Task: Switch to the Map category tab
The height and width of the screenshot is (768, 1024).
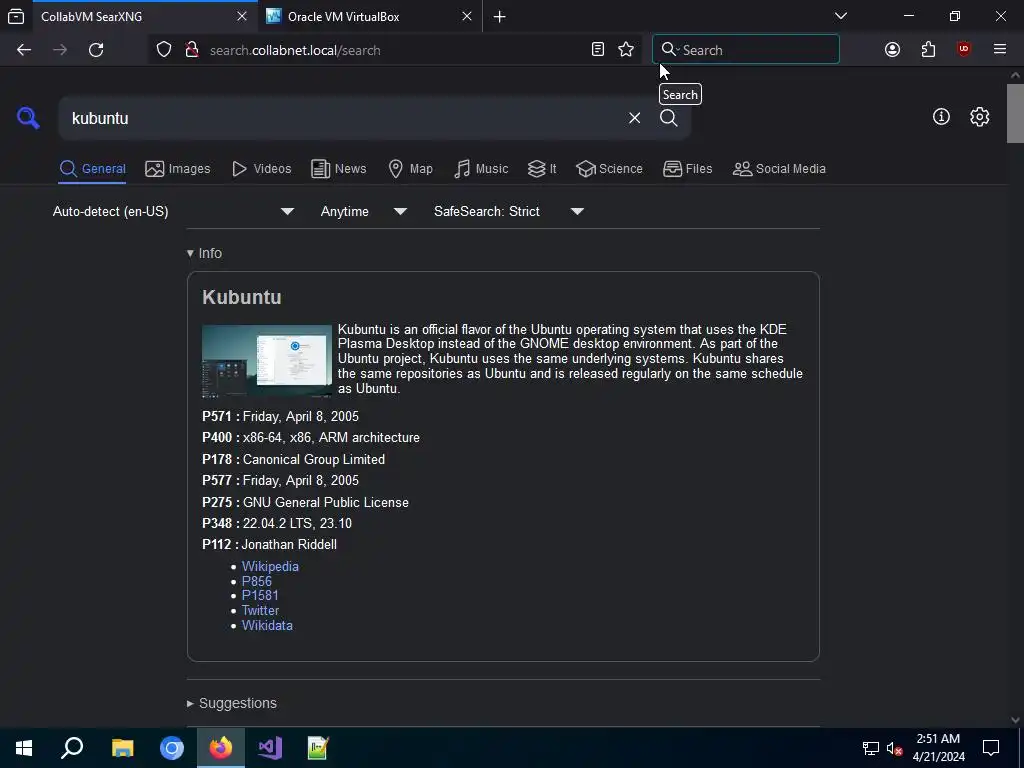Action: [410, 168]
